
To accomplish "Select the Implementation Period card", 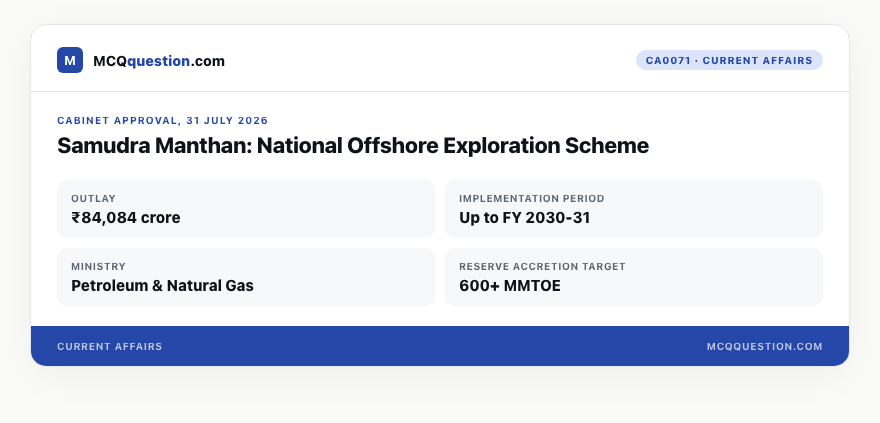I will click(x=634, y=209).
